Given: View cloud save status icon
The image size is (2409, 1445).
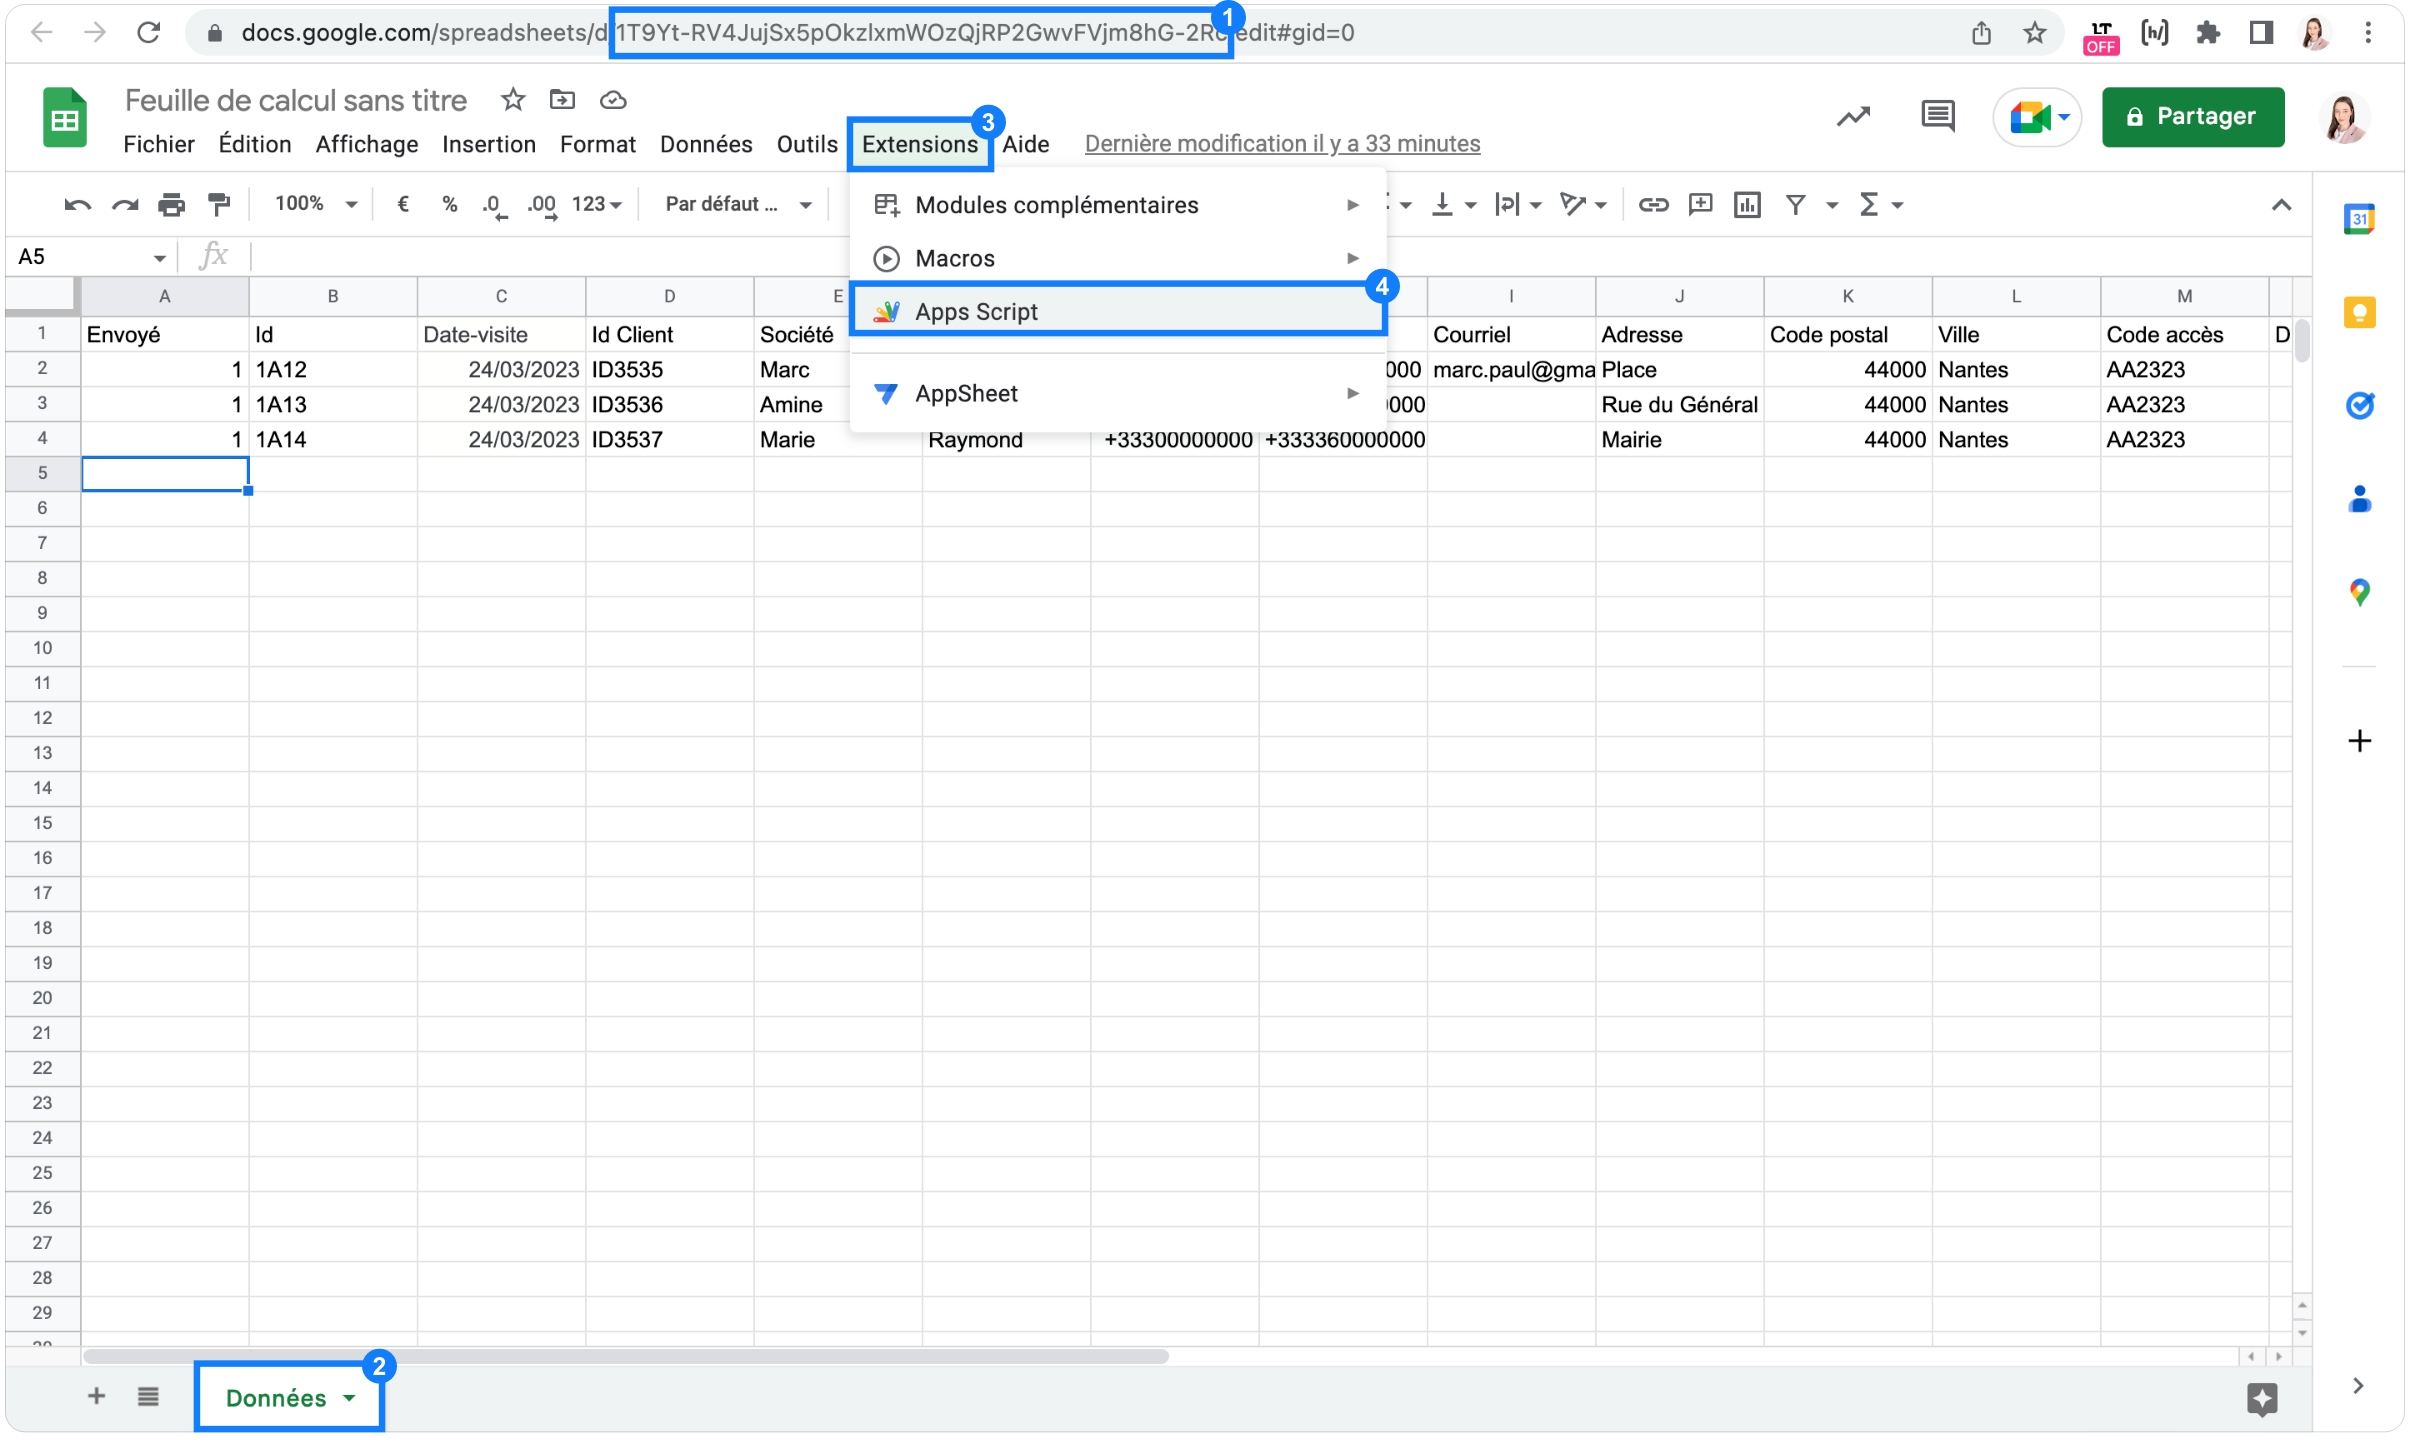Looking at the screenshot, I should click(x=612, y=100).
